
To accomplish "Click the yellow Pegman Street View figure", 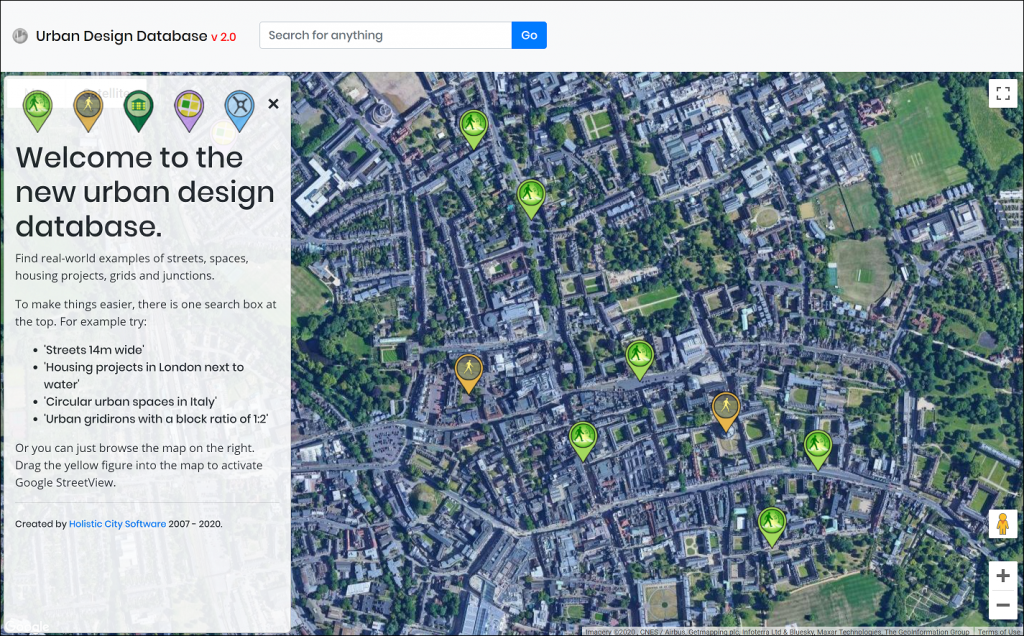I will click(x=1002, y=524).
